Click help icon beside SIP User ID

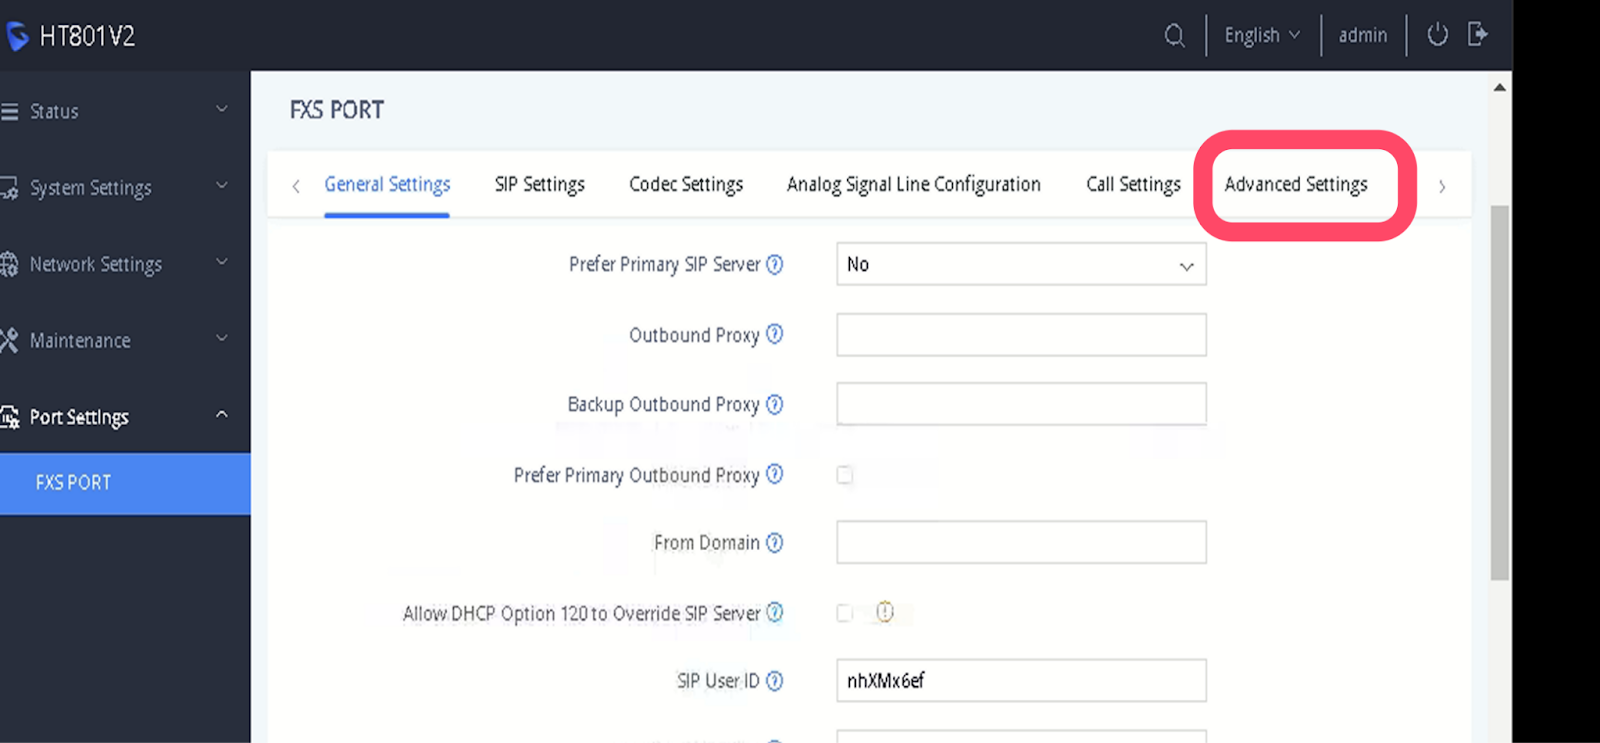tap(774, 681)
